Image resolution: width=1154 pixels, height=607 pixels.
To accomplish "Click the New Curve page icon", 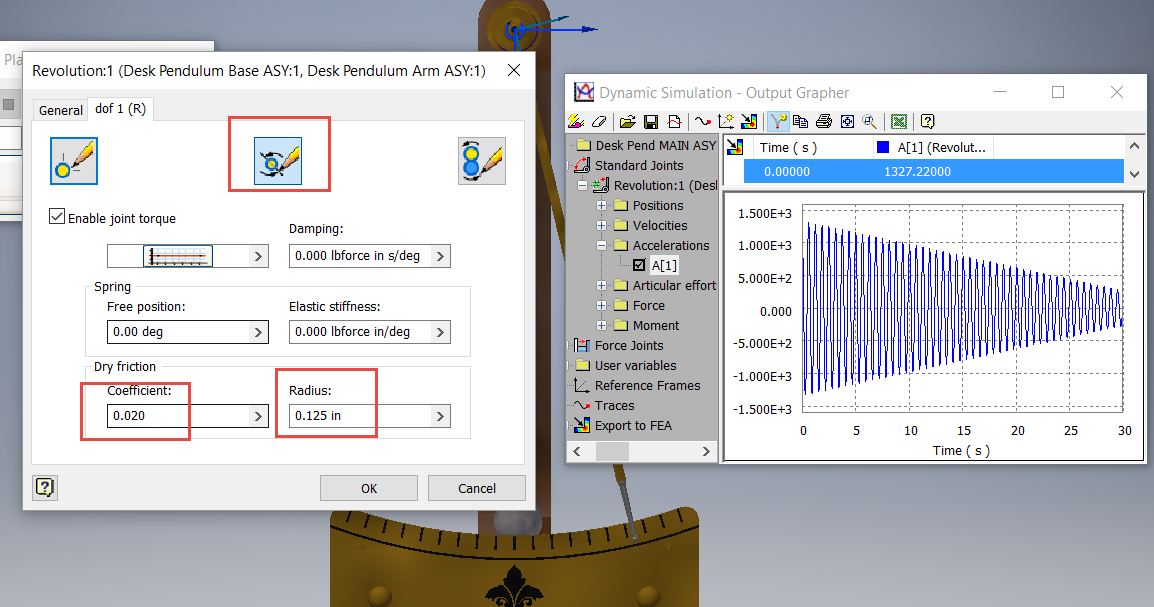I will (x=674, y=121).
